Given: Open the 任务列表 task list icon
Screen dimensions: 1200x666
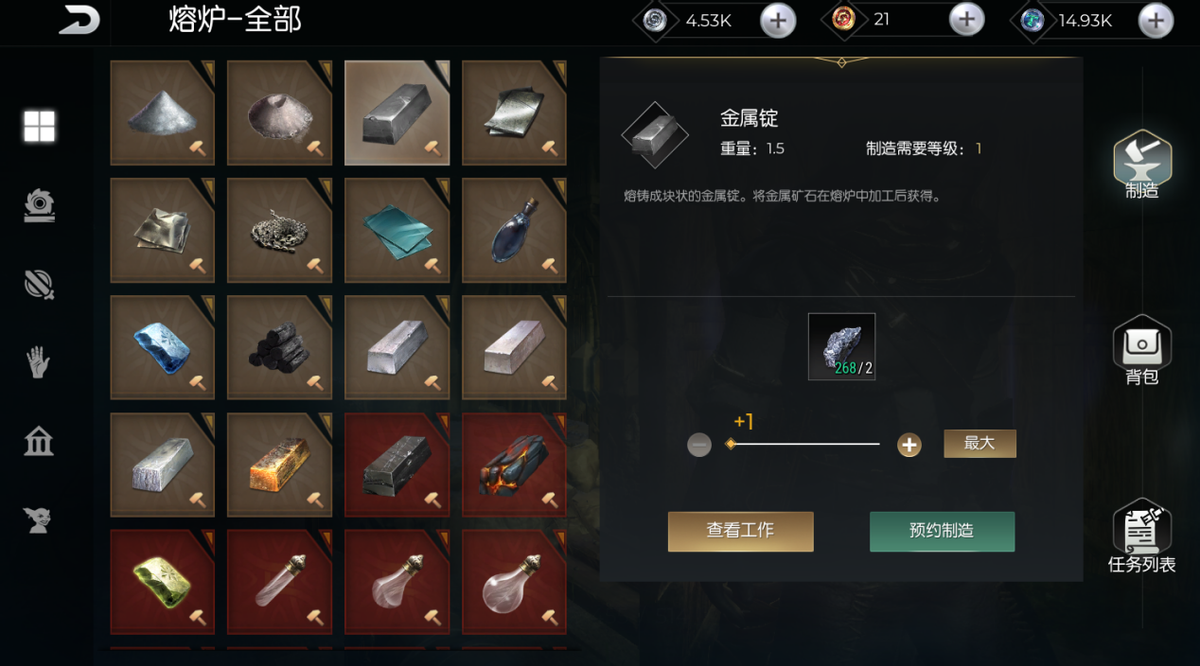Looking at the screenshot, I should pos(1141,535).
